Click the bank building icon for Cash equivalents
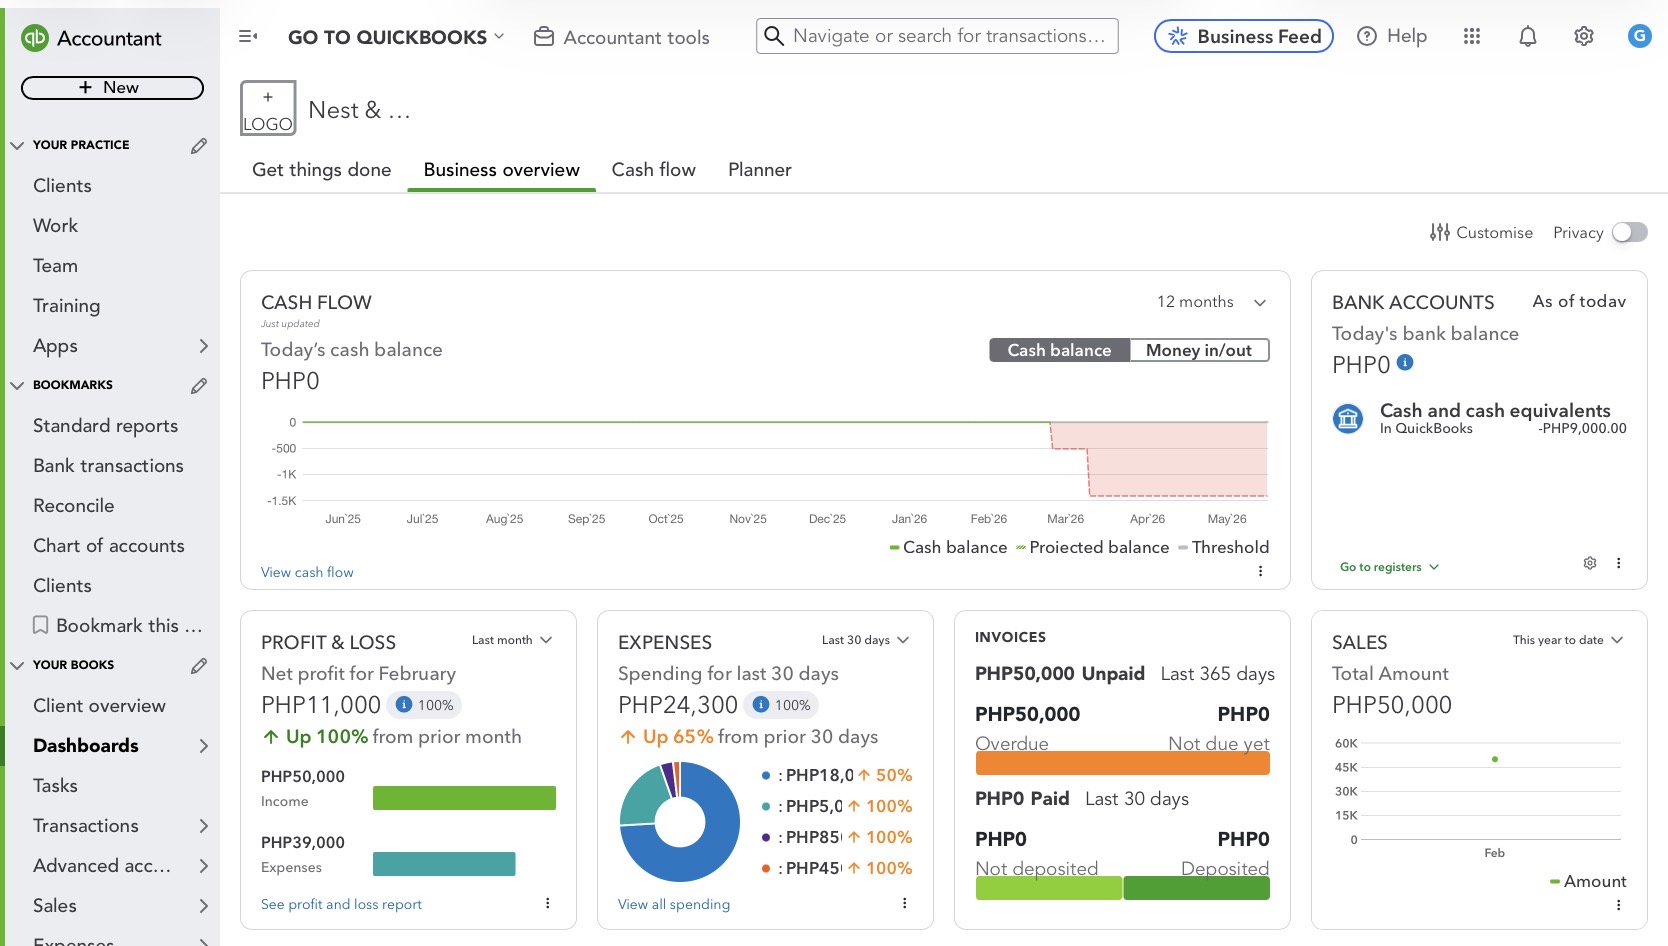The height and width of the screenshot is (946, 1668). pos(1348,418)
